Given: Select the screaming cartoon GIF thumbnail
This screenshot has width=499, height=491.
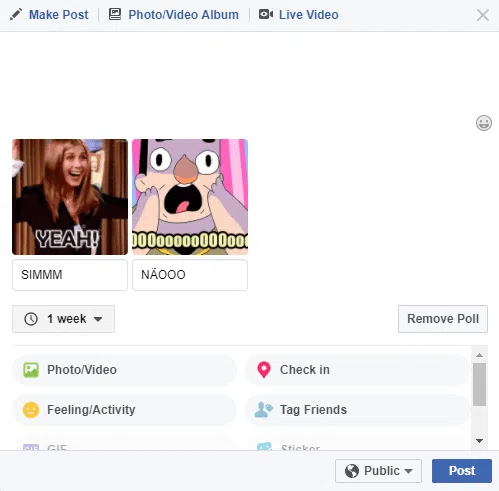Looking at the screenshot, I should coord(190,197).
